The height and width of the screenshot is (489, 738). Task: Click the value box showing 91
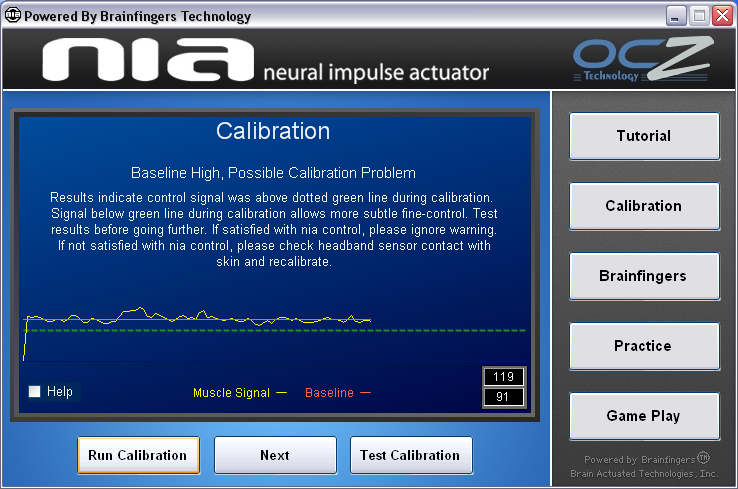pyautogui.click(x=504, y=397)
